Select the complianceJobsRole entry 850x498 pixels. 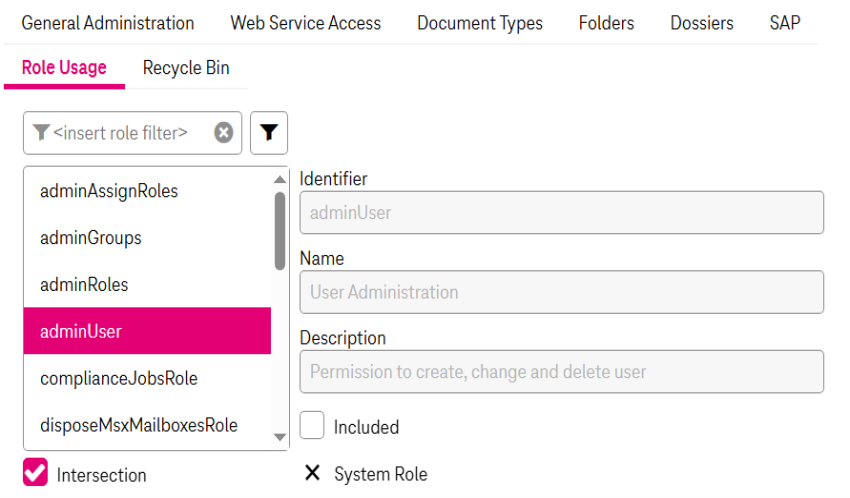(119, 379)
